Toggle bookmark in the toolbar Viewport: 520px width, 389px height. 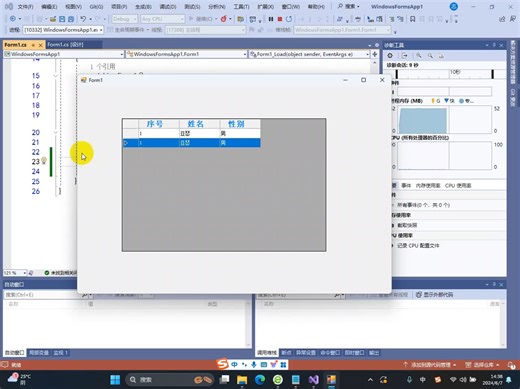412,19
